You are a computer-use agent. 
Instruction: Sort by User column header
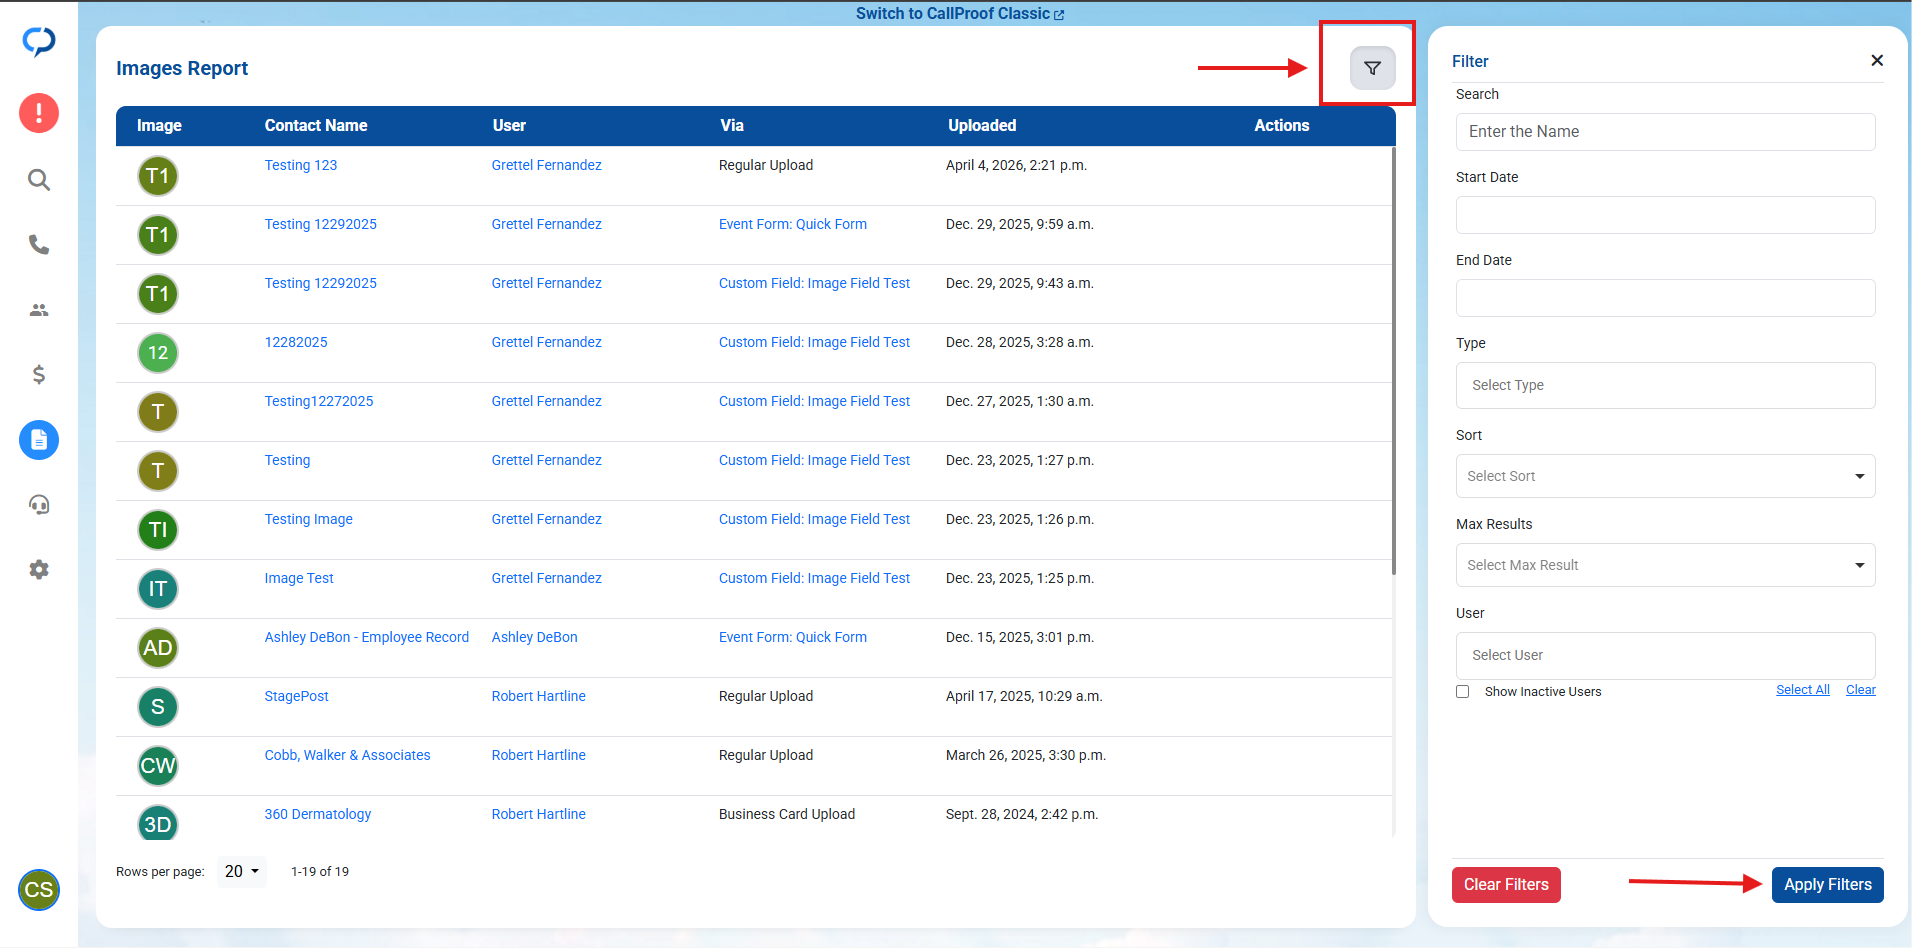509,125
